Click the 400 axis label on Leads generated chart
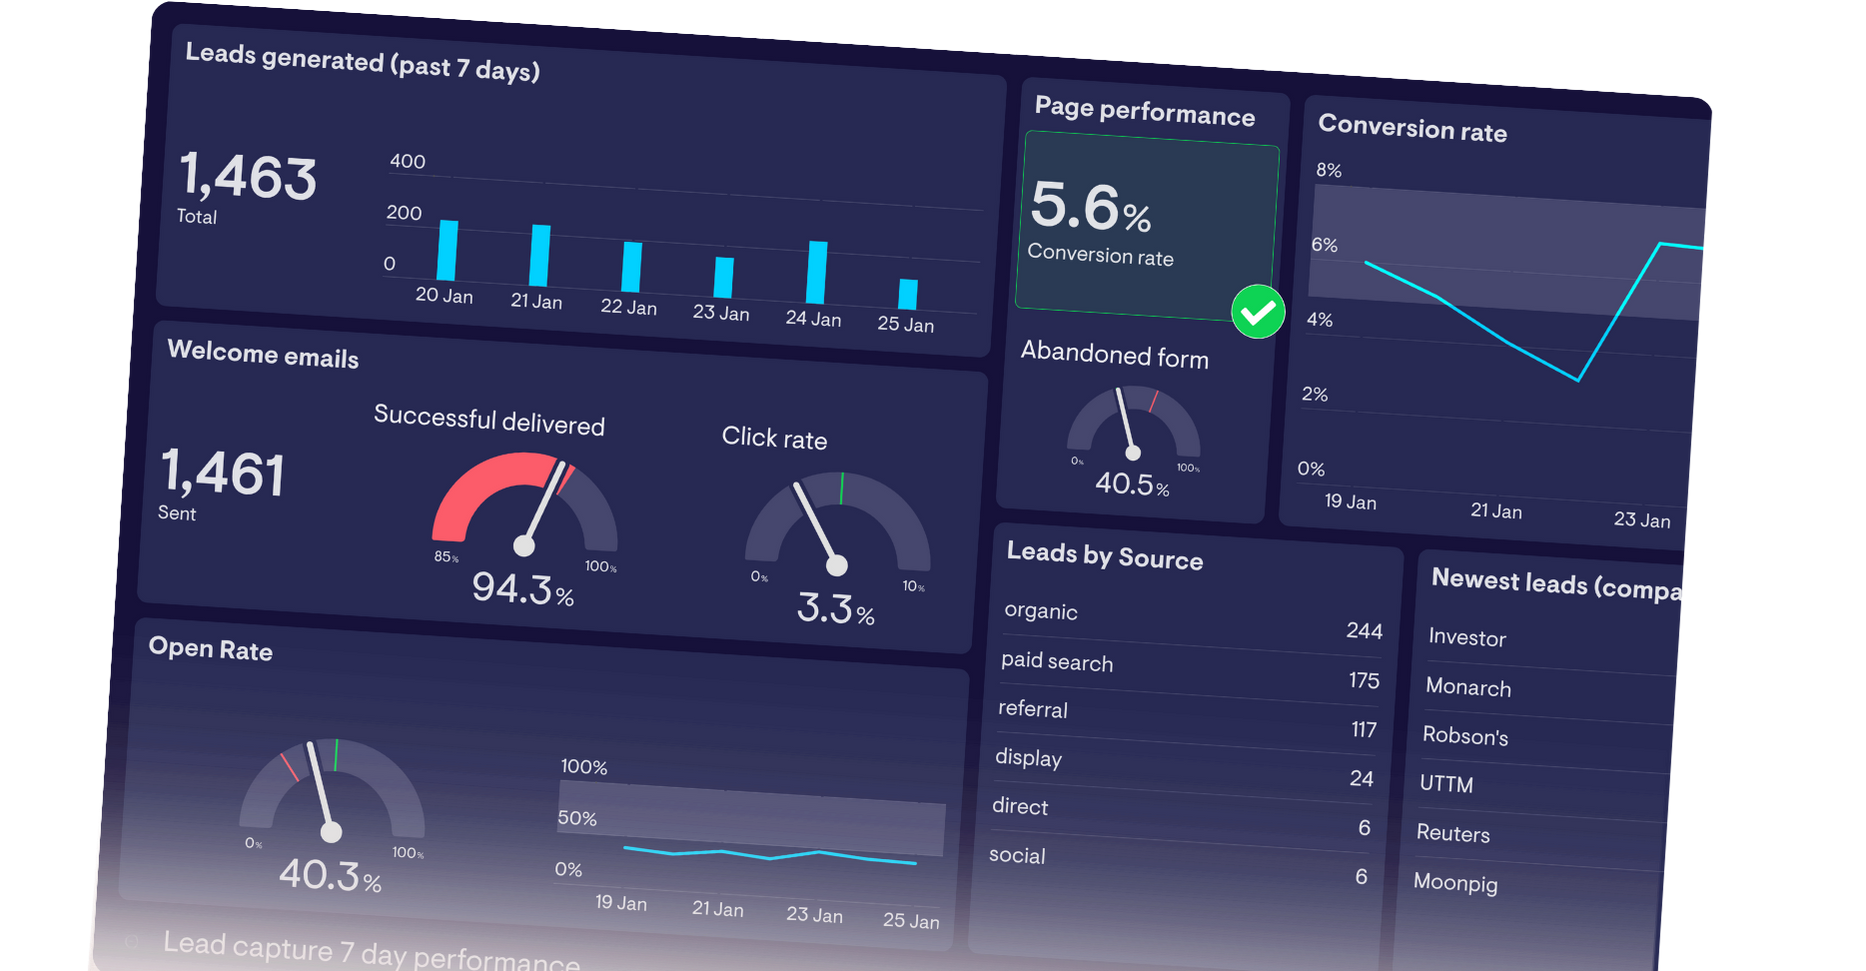Screen dimensions: 1866x971 [x=408, y=161]
